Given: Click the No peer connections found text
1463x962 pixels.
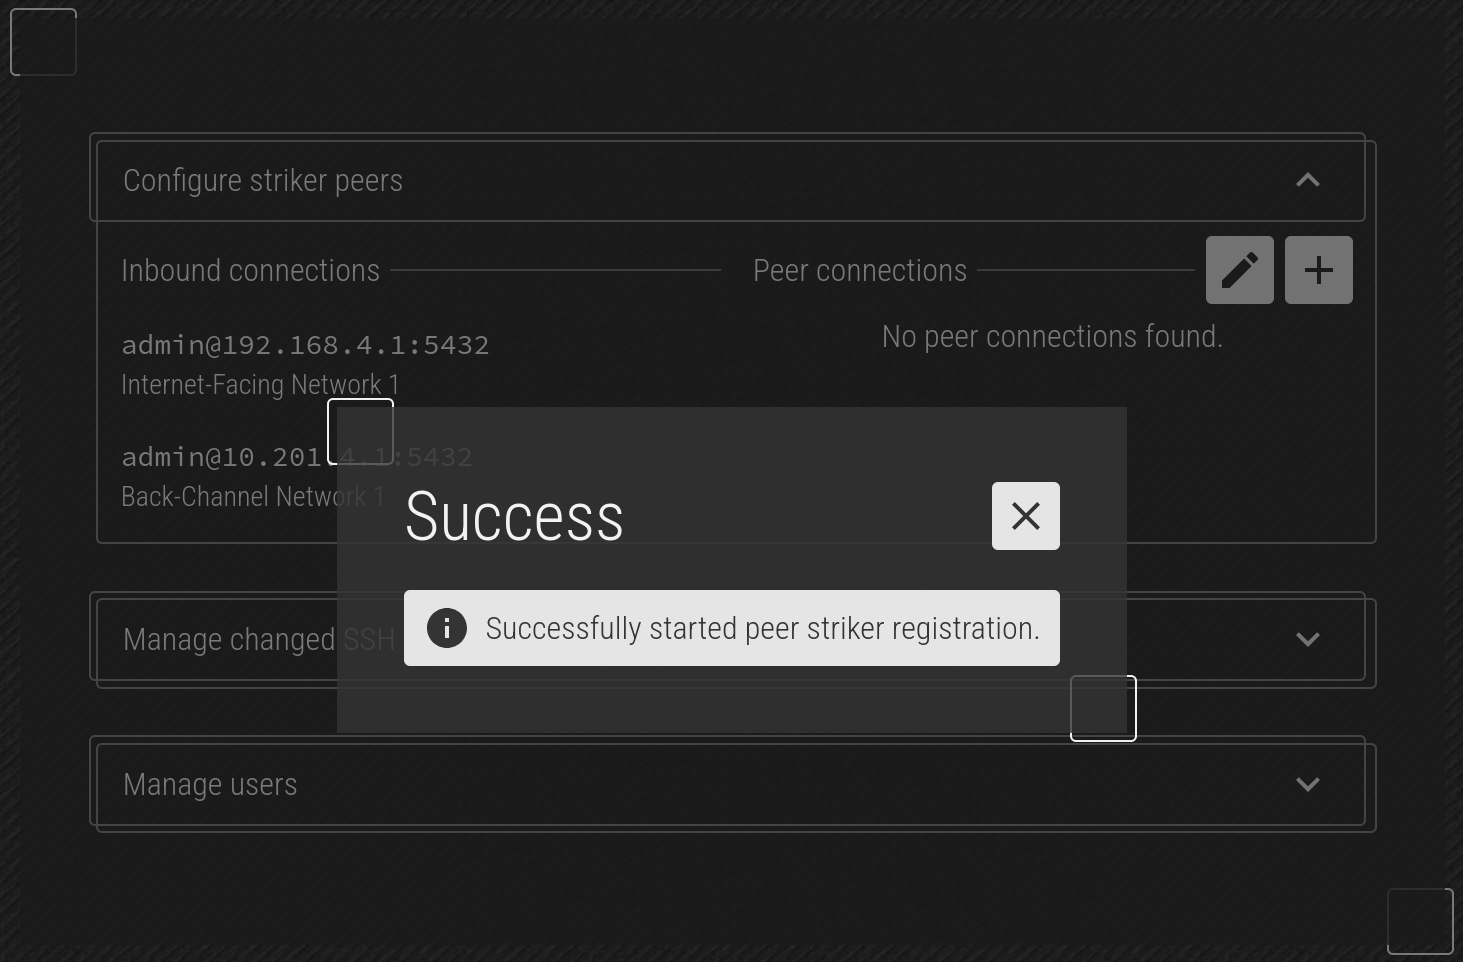Looking at the screenshot, I should tap(1052, 337).
